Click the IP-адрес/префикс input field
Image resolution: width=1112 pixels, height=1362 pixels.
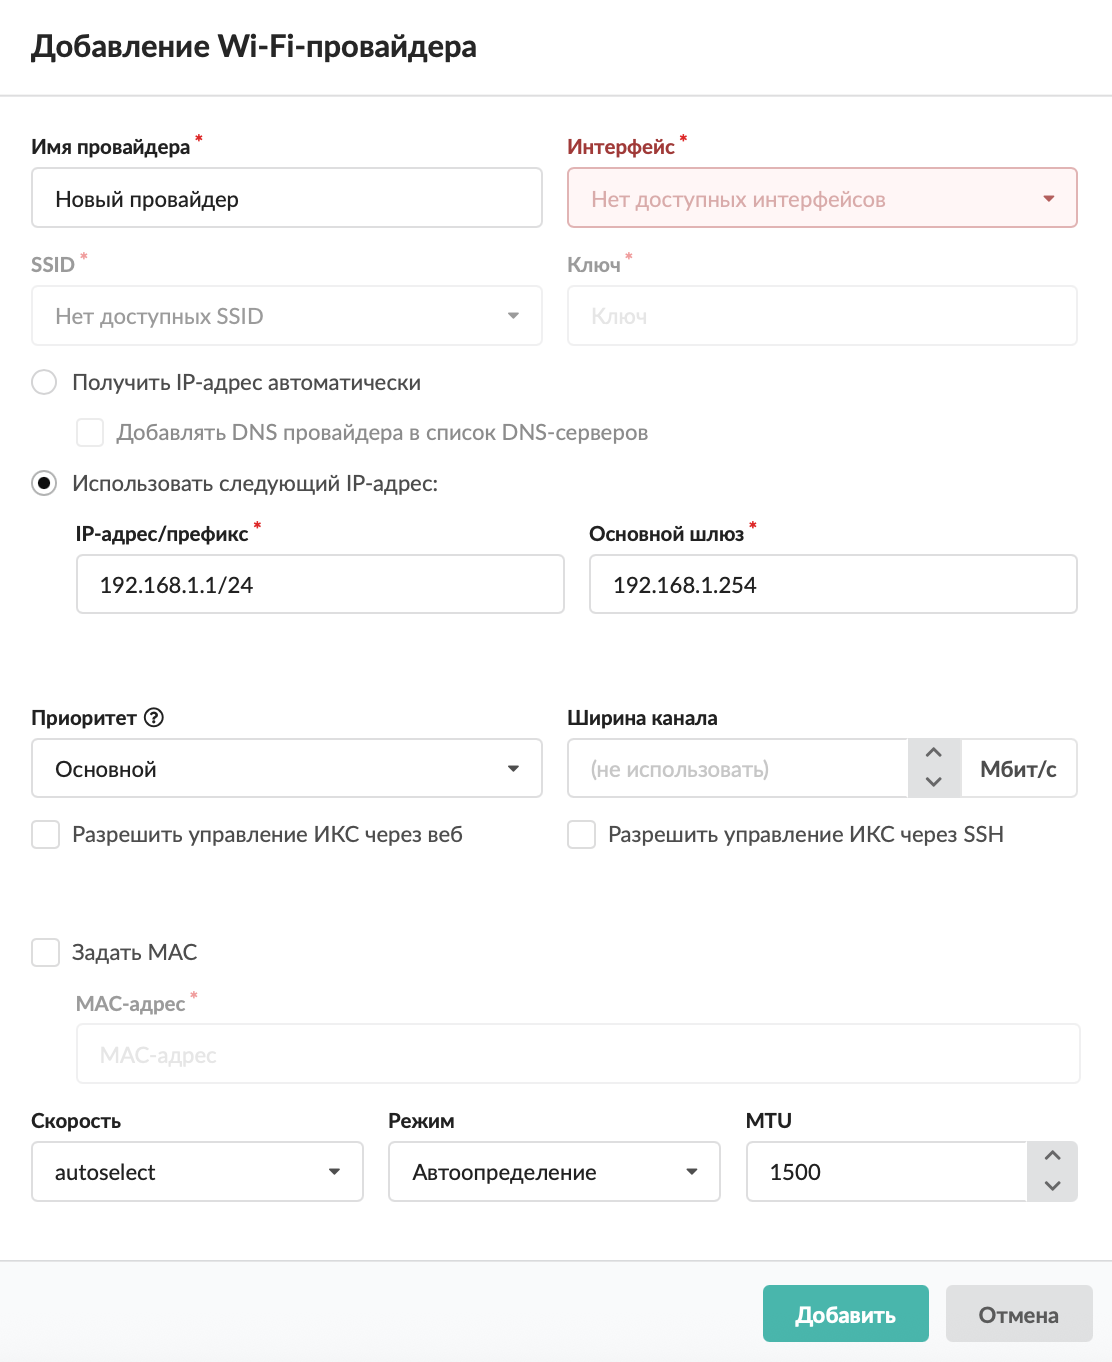click(x=320, y=585)
